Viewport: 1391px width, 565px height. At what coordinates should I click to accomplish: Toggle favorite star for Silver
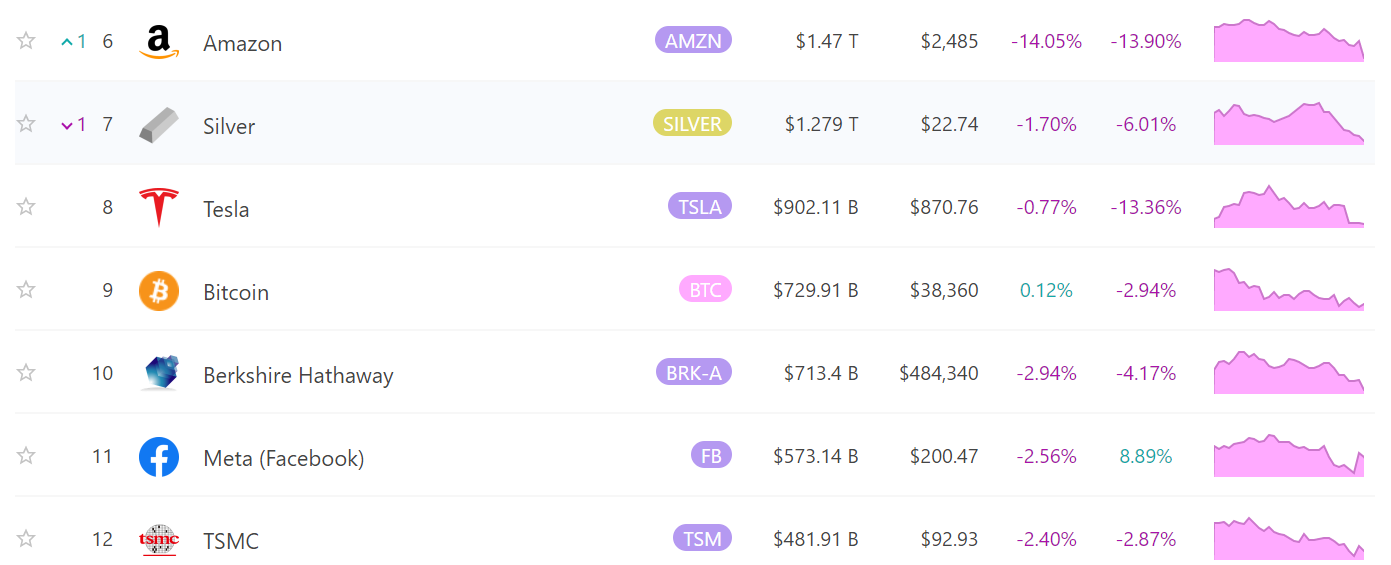pos(26,124)
